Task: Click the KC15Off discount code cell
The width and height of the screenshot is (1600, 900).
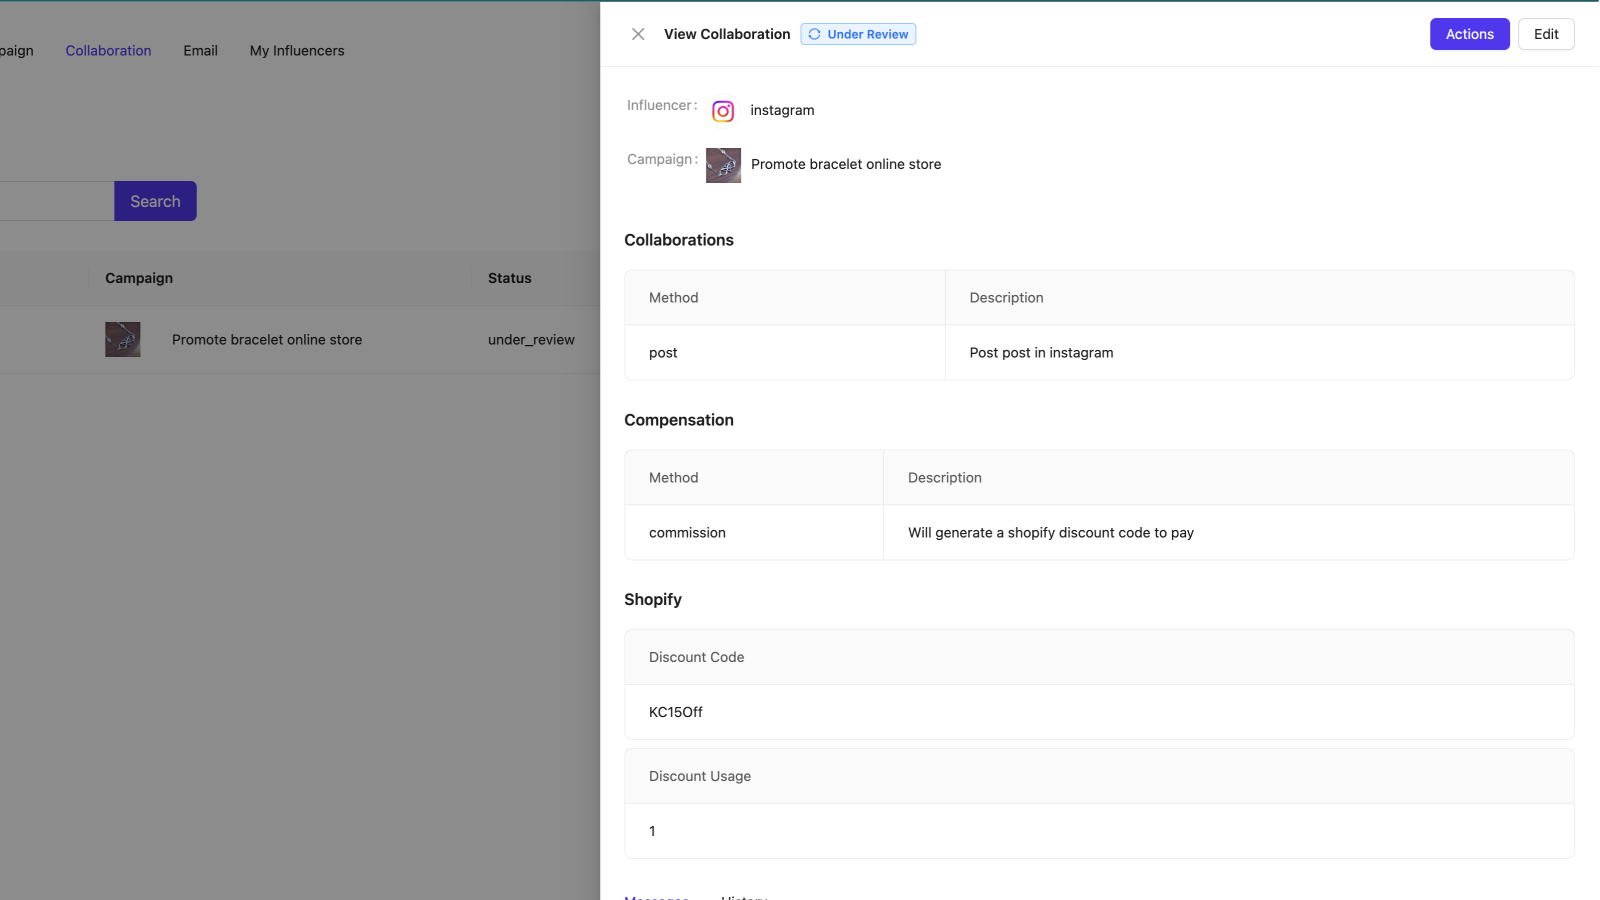Action: [676, 712]
